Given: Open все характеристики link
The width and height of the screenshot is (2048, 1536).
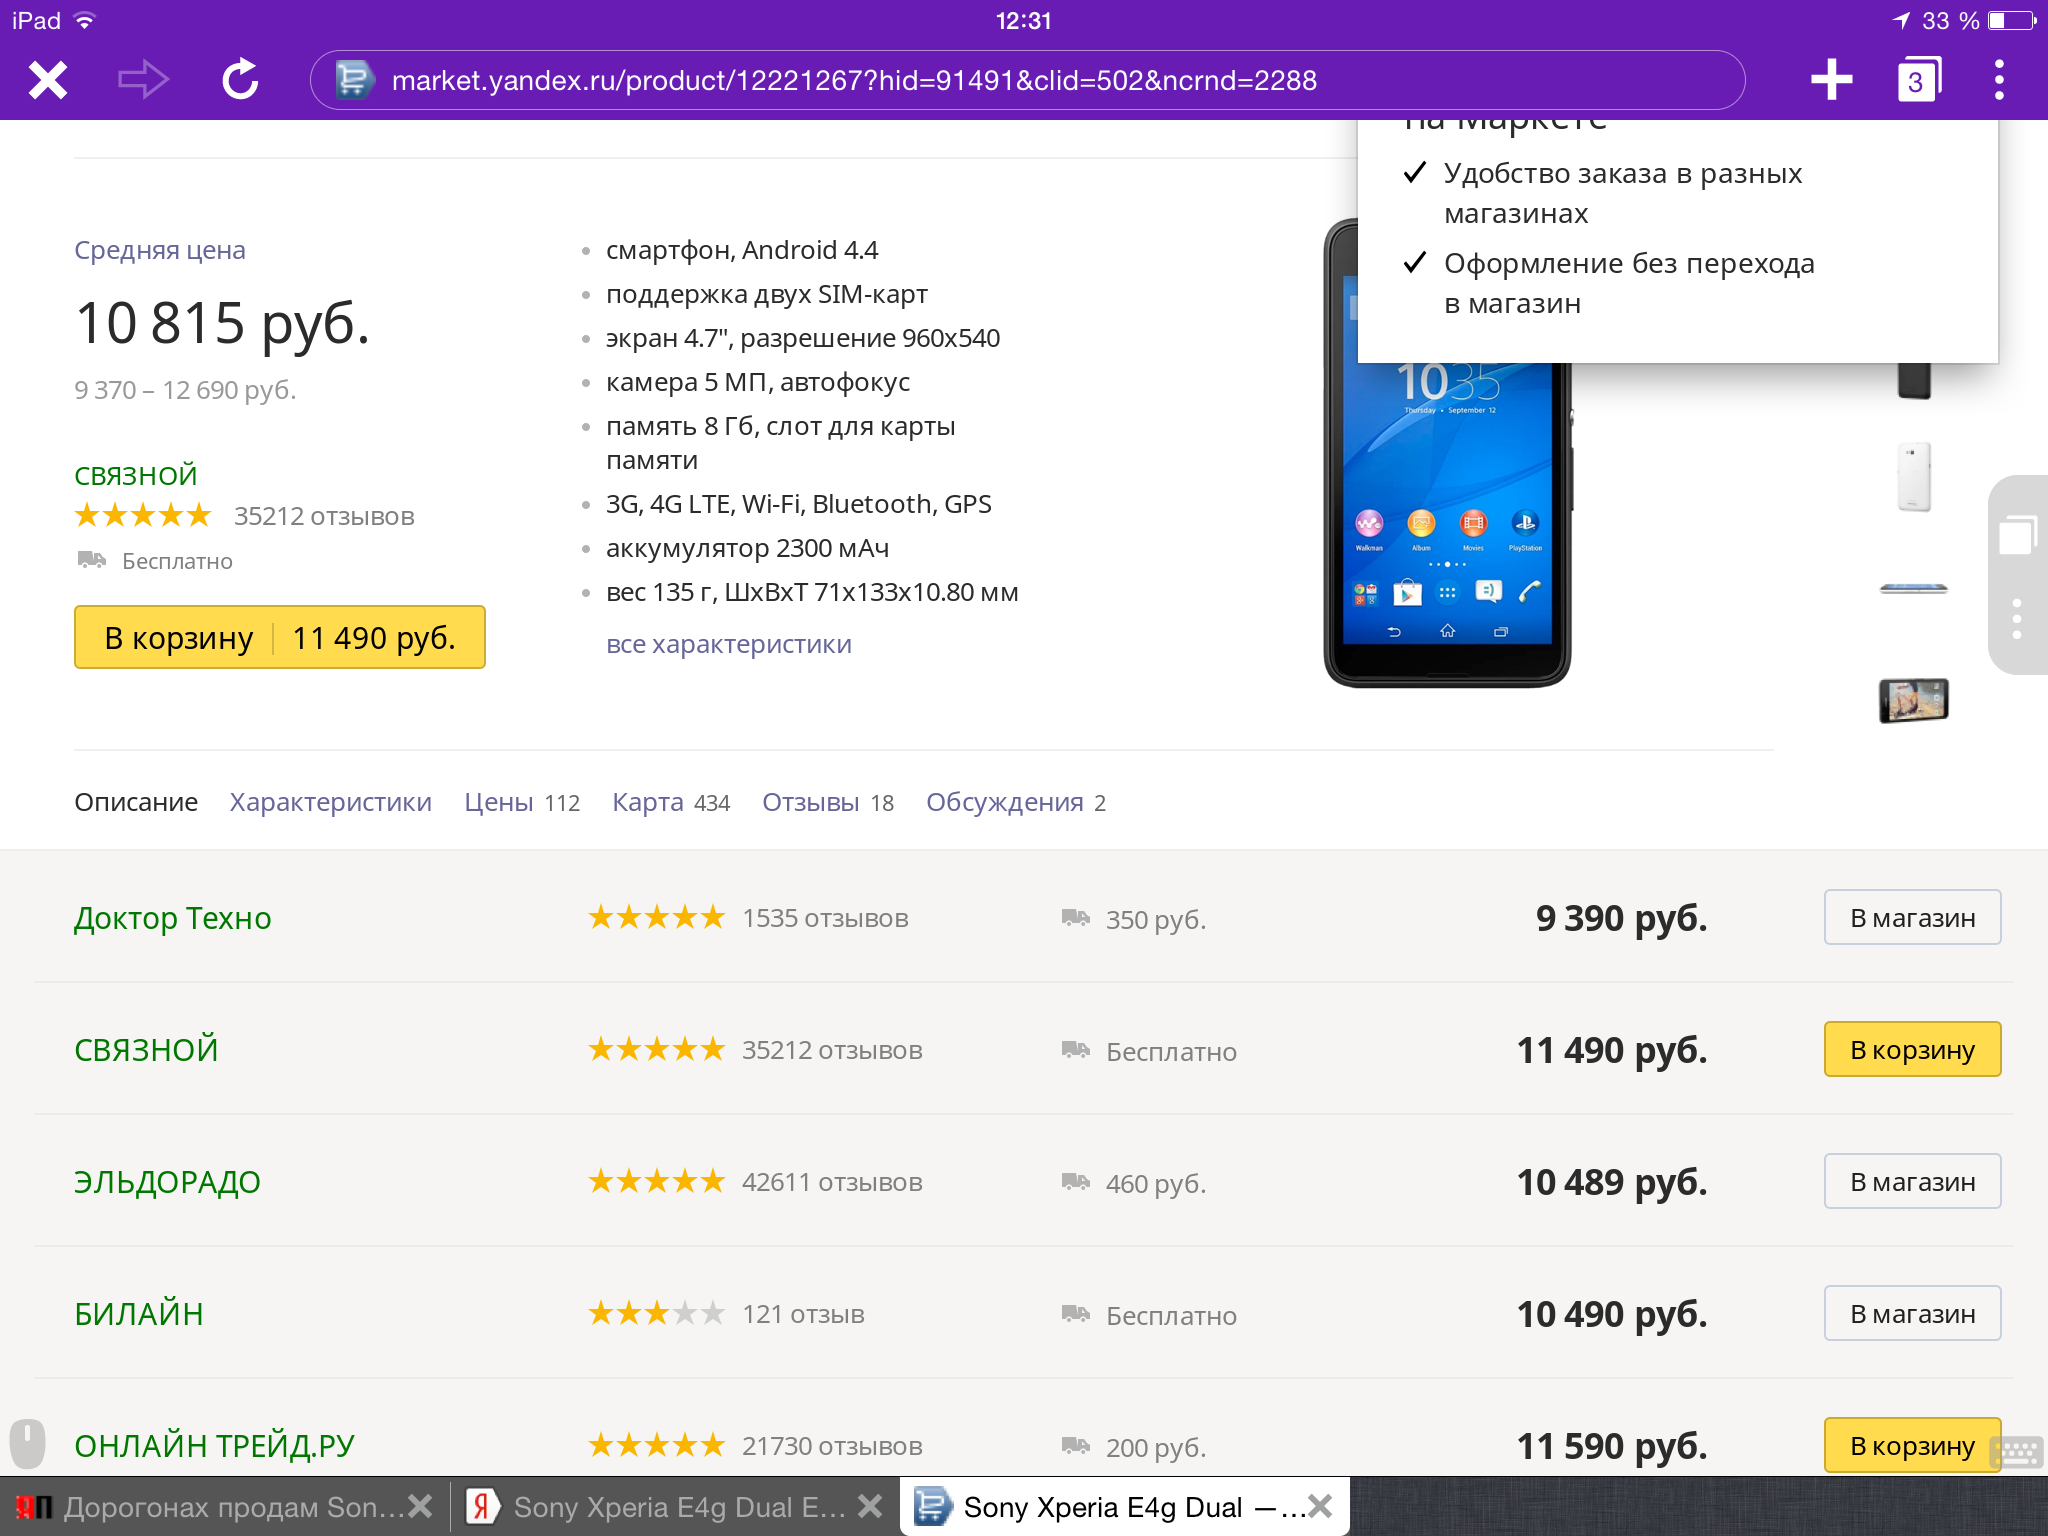Looking at the screenshot, I should (729, 644).
